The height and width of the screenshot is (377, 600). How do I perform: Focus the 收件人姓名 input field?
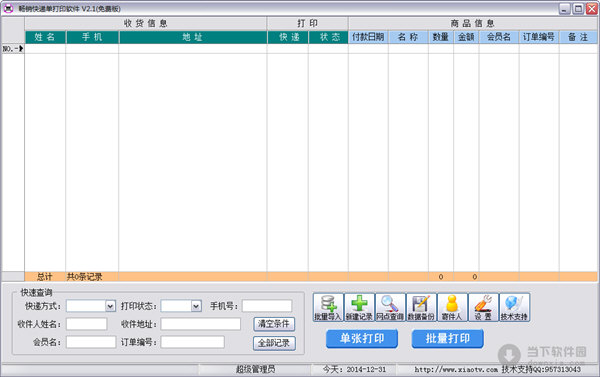coord(86,324)
